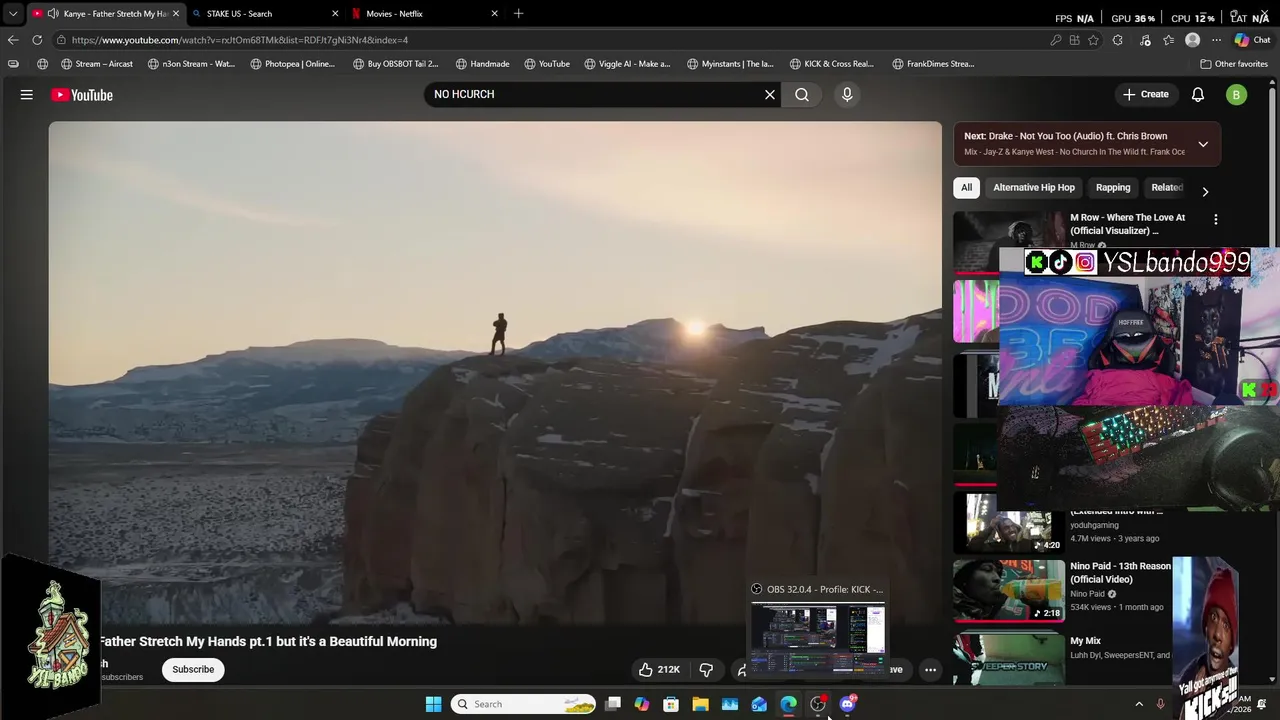The image size is (1280, 720).
Task: Open YouTube notifications bell
Action: click(x=1198, y=94)
